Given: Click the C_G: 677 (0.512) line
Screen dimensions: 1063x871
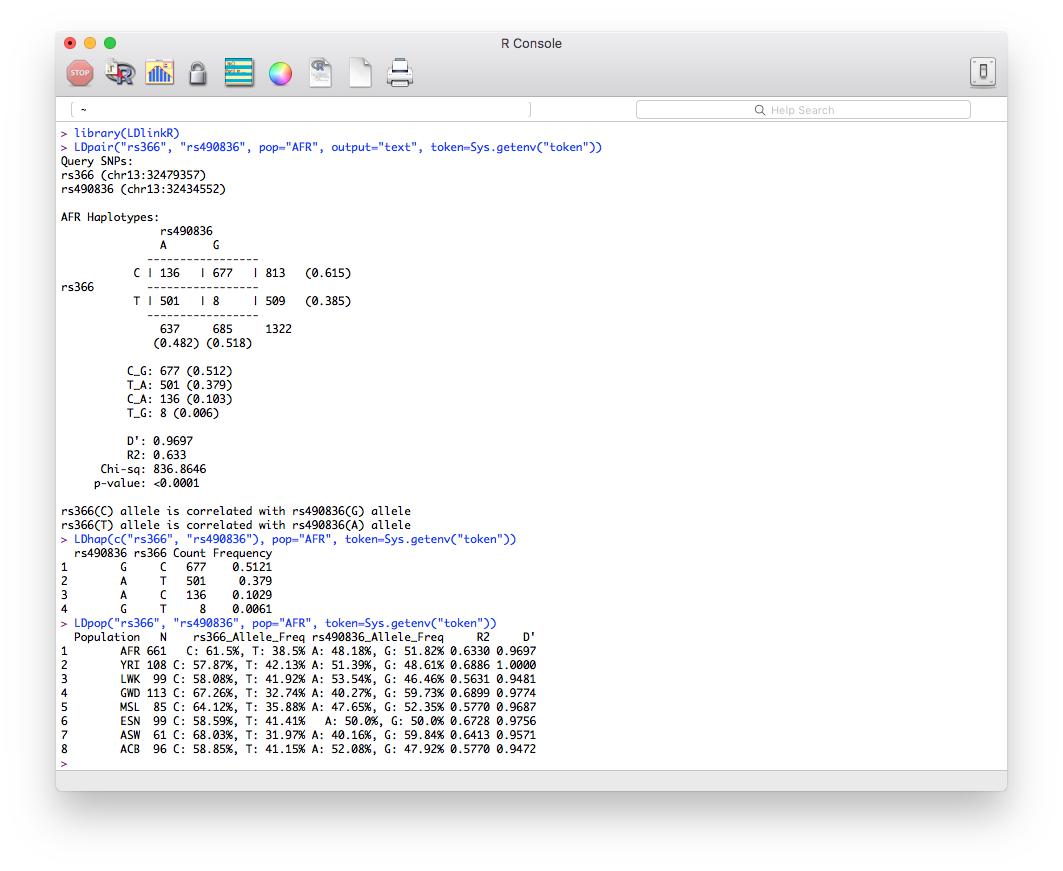Looking at the screenshot, I should pyautogui.click(x=180, y=371).
